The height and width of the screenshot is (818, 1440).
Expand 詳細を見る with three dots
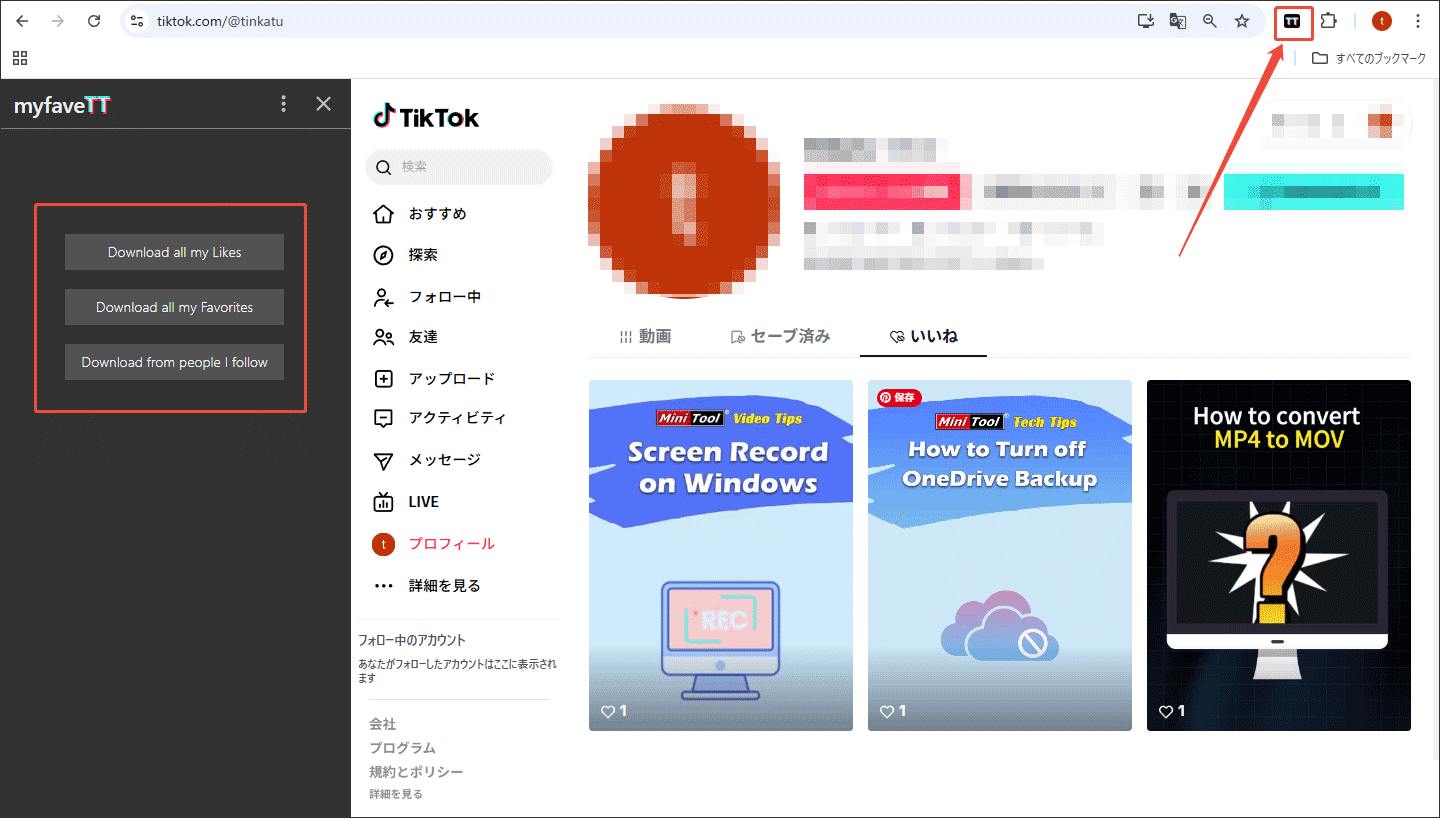(427, 586)
